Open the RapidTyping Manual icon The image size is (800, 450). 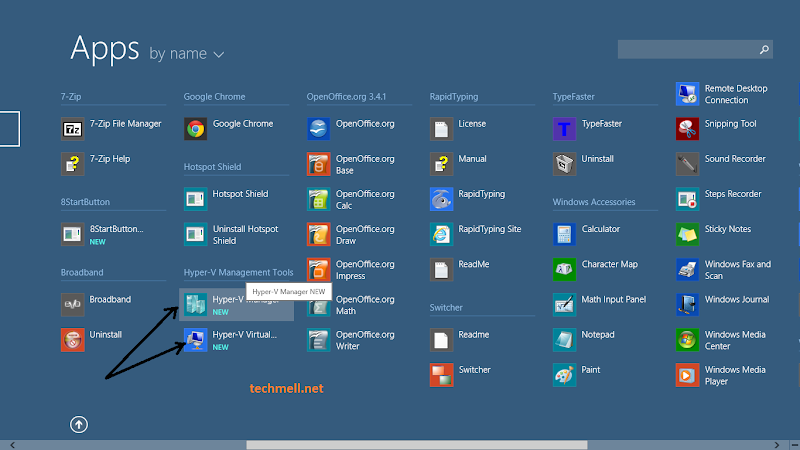click(441, 164)
